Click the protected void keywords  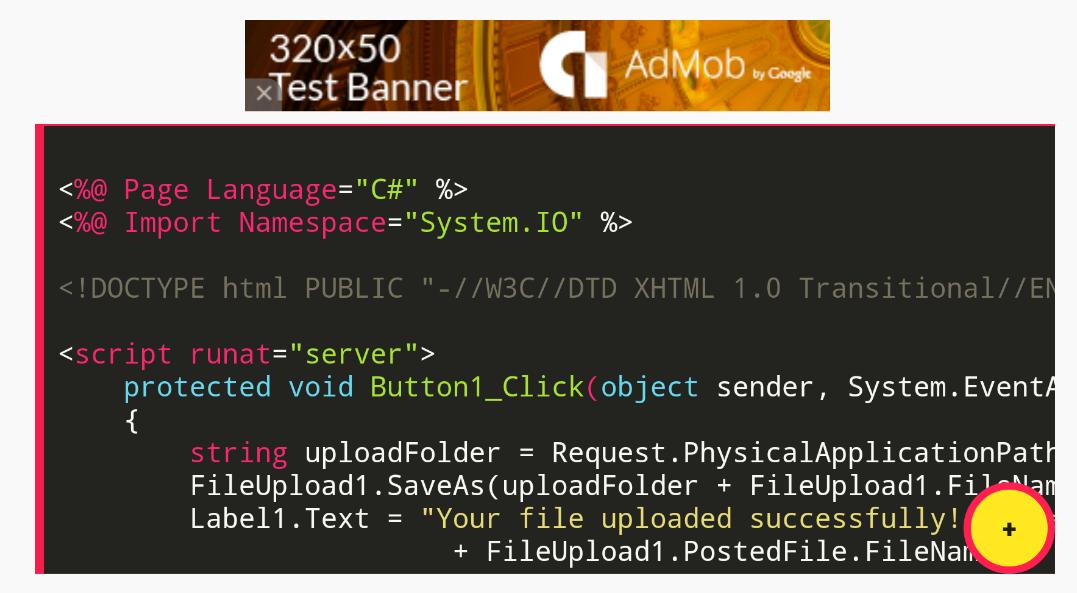[238, 388]
